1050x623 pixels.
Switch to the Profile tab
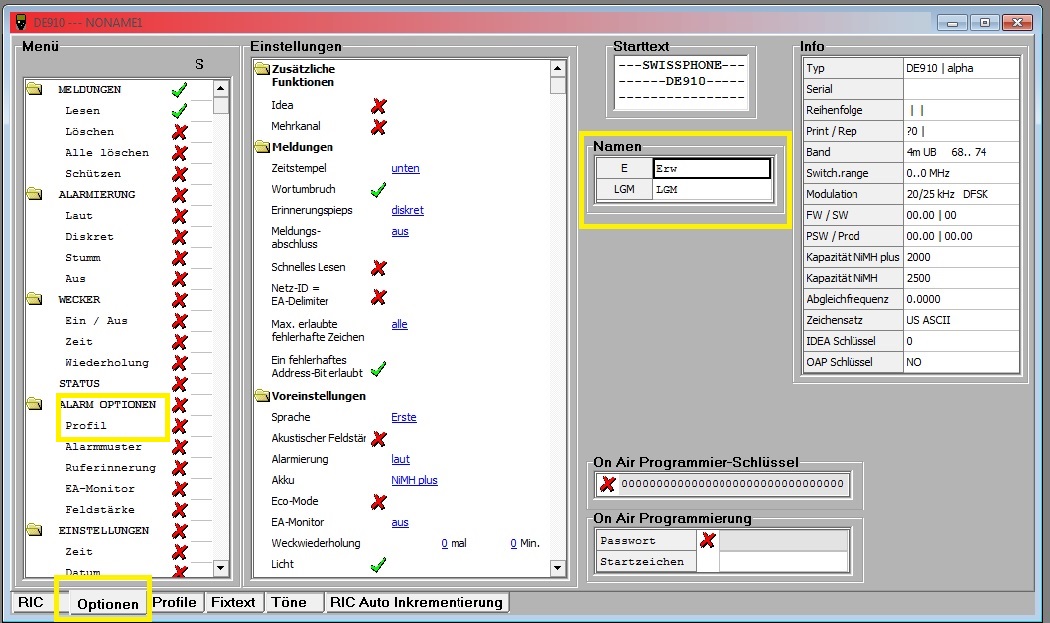click(174, 603)
